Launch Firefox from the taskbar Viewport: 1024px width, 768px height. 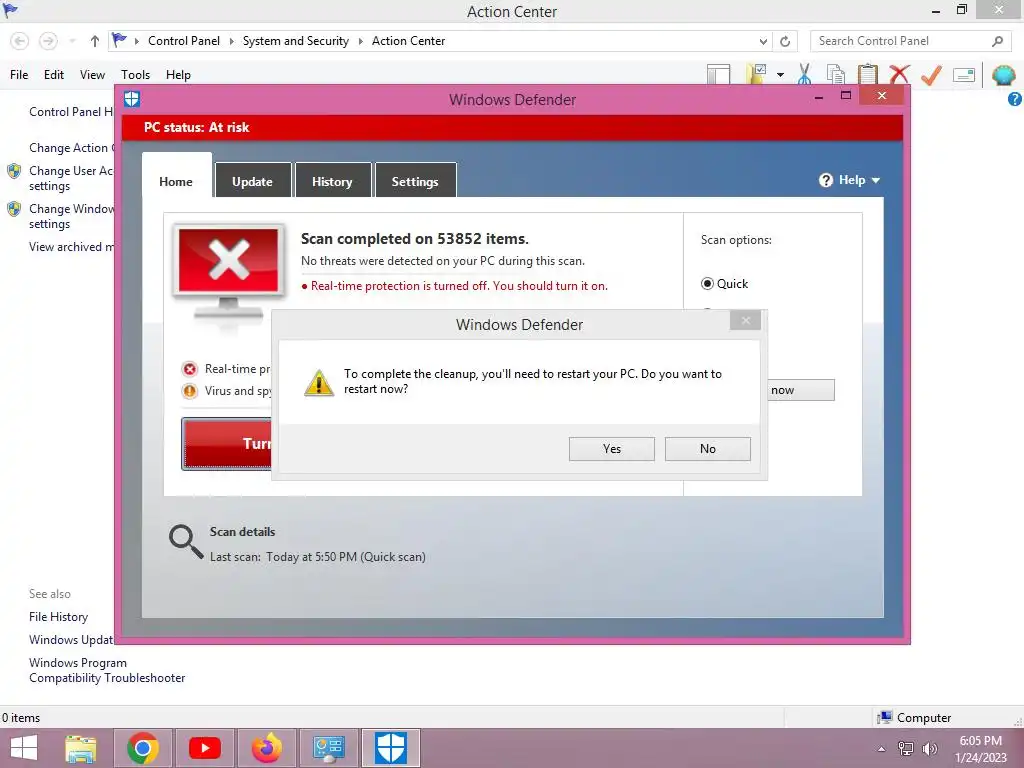tap(266, 748)
